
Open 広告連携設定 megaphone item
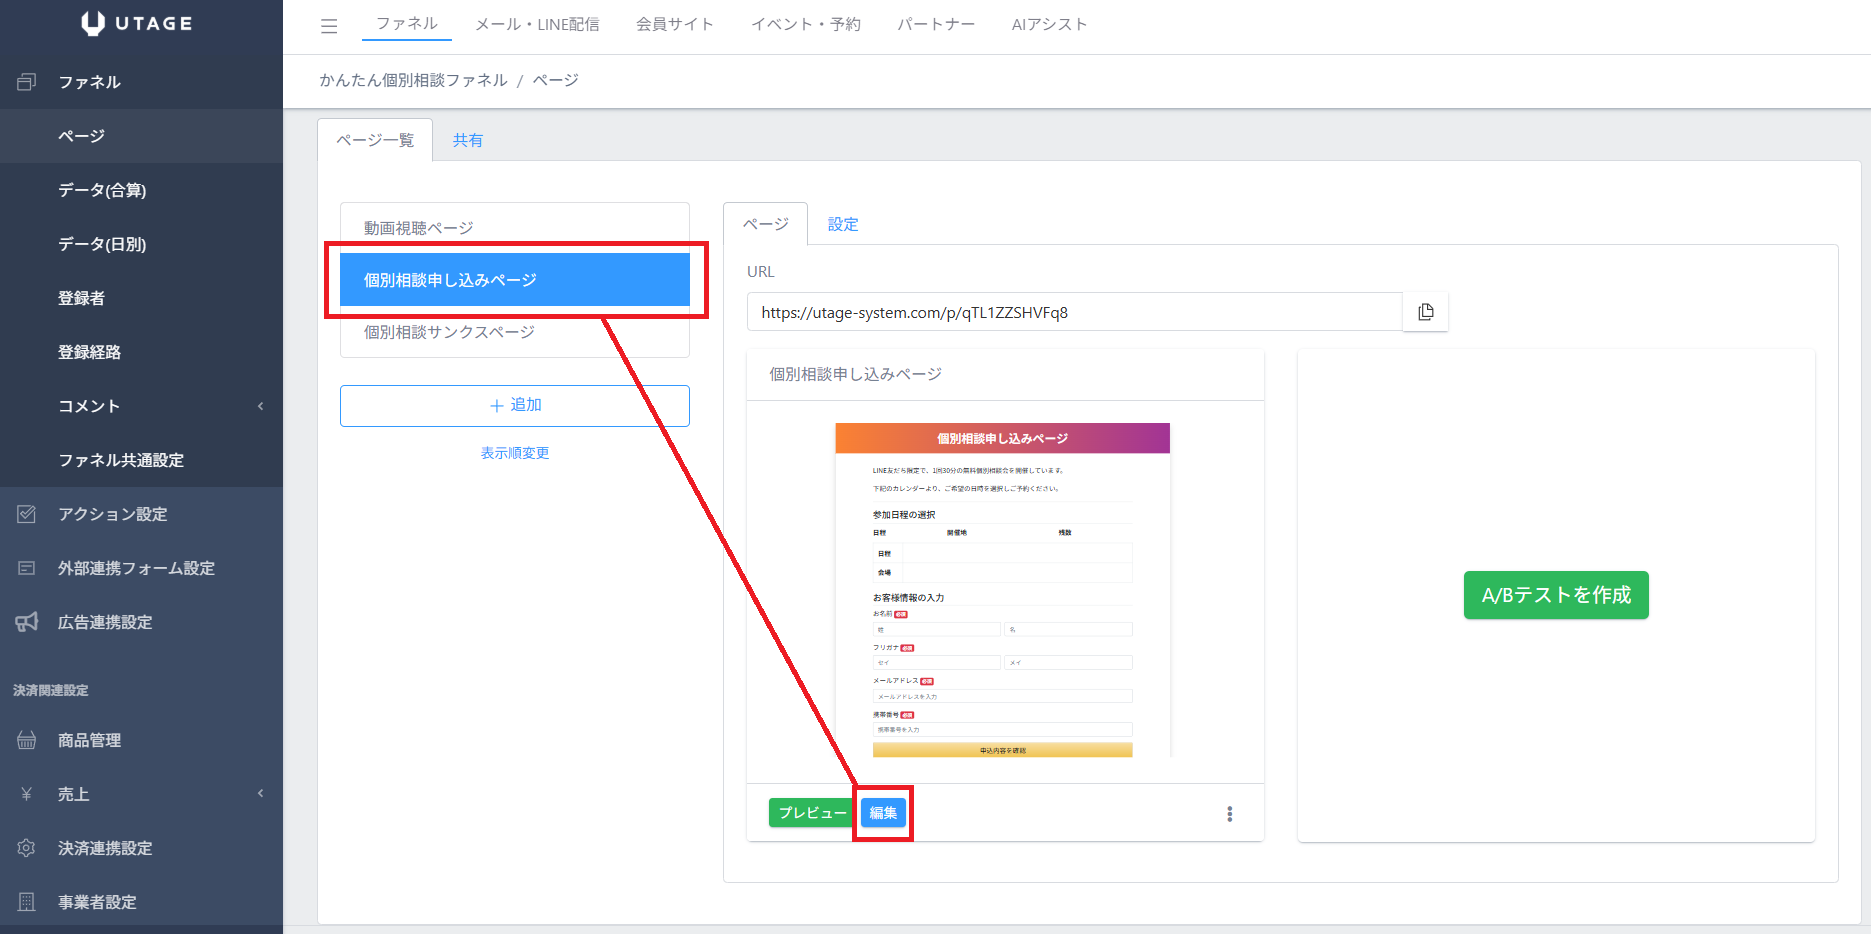(x=104, y=622)
